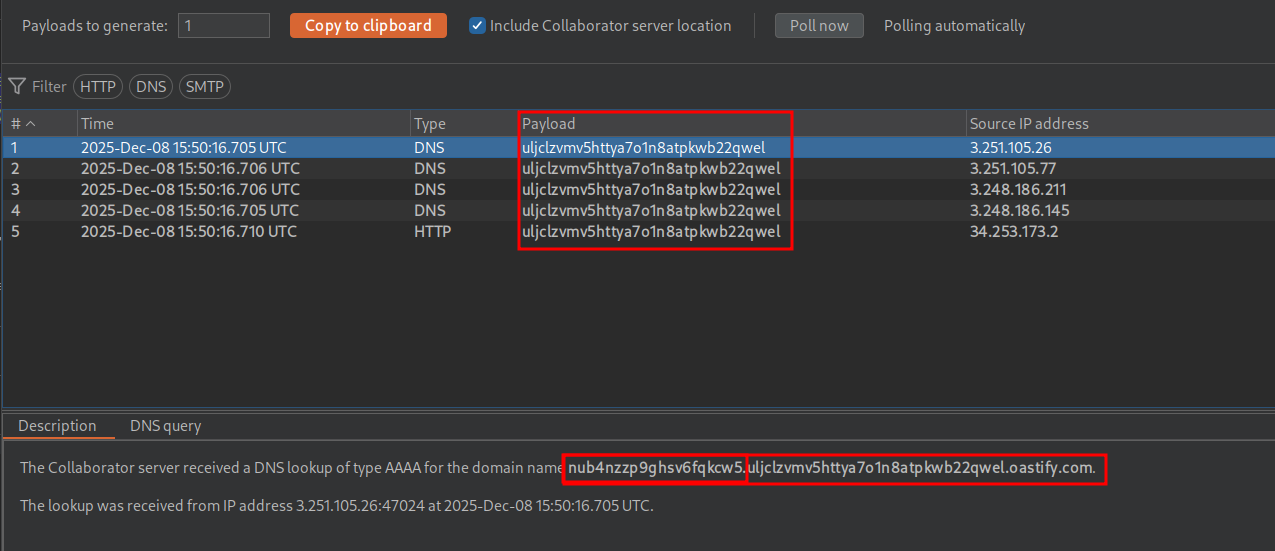Click the Payloads to generate field
Screen dimensions: 1275x551
click(224, 26)
